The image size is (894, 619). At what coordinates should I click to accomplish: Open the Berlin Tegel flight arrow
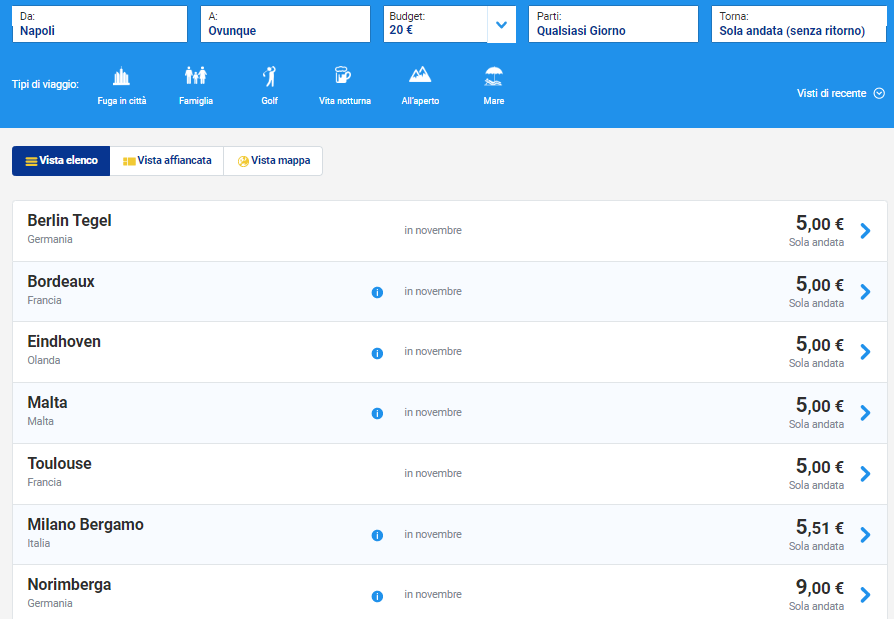pos(865,231)
